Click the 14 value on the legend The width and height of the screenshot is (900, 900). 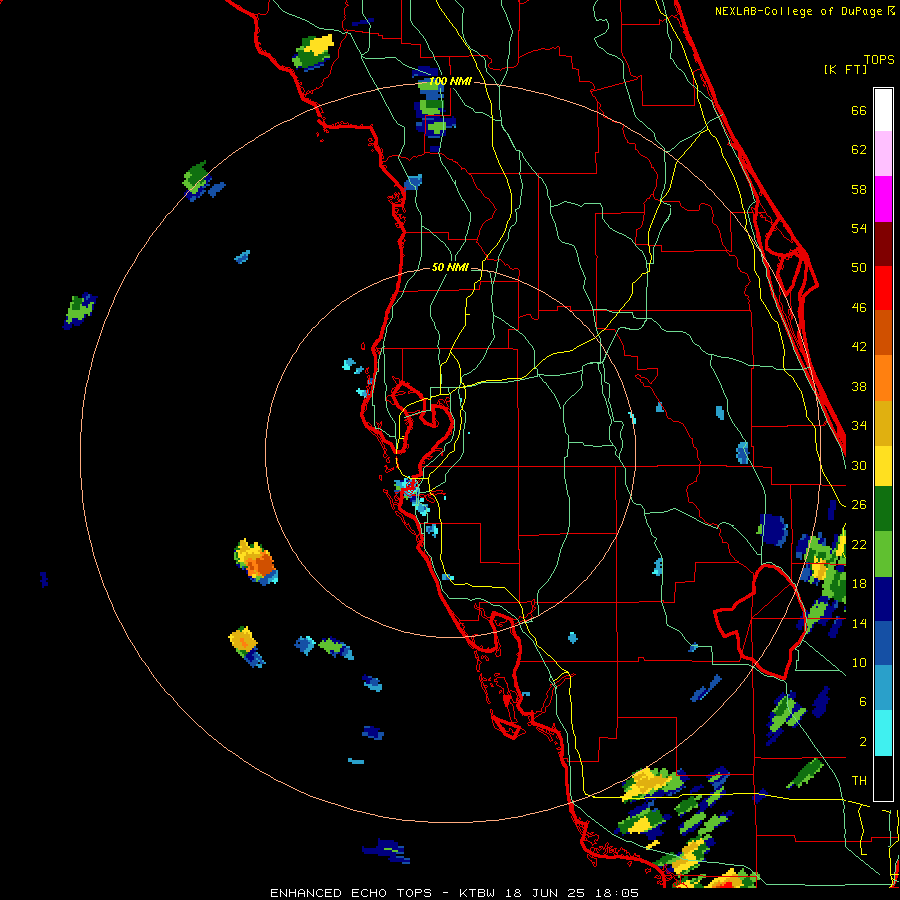click(859, 623)
